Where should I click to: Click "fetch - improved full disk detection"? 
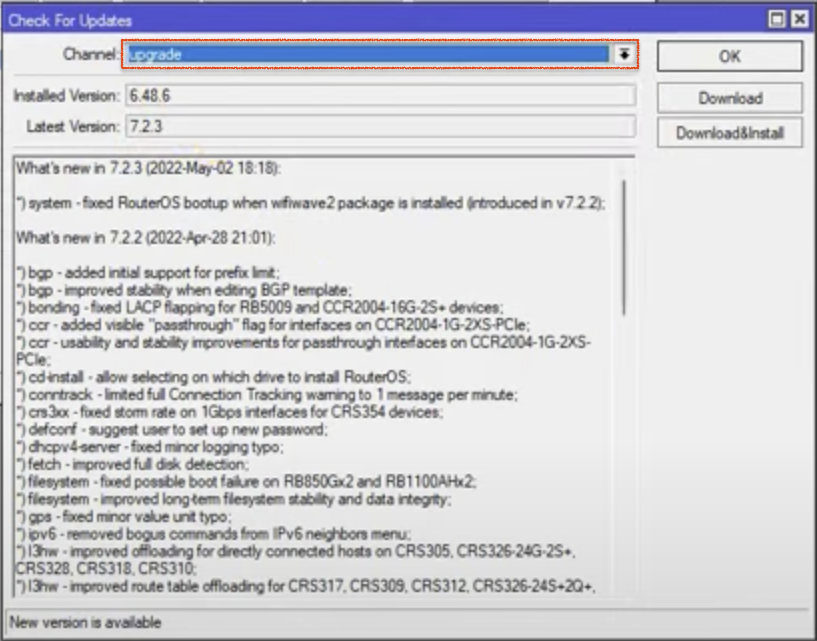click(x=133, y=464)
